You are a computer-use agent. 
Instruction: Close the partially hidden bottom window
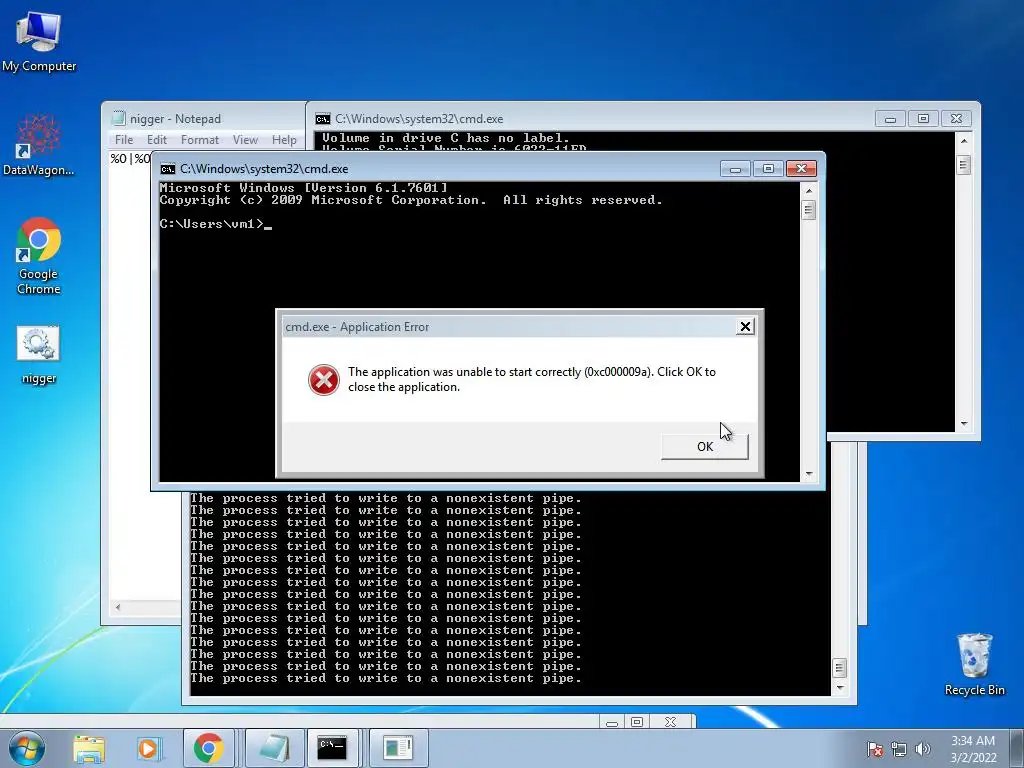[x=671, y=722]
